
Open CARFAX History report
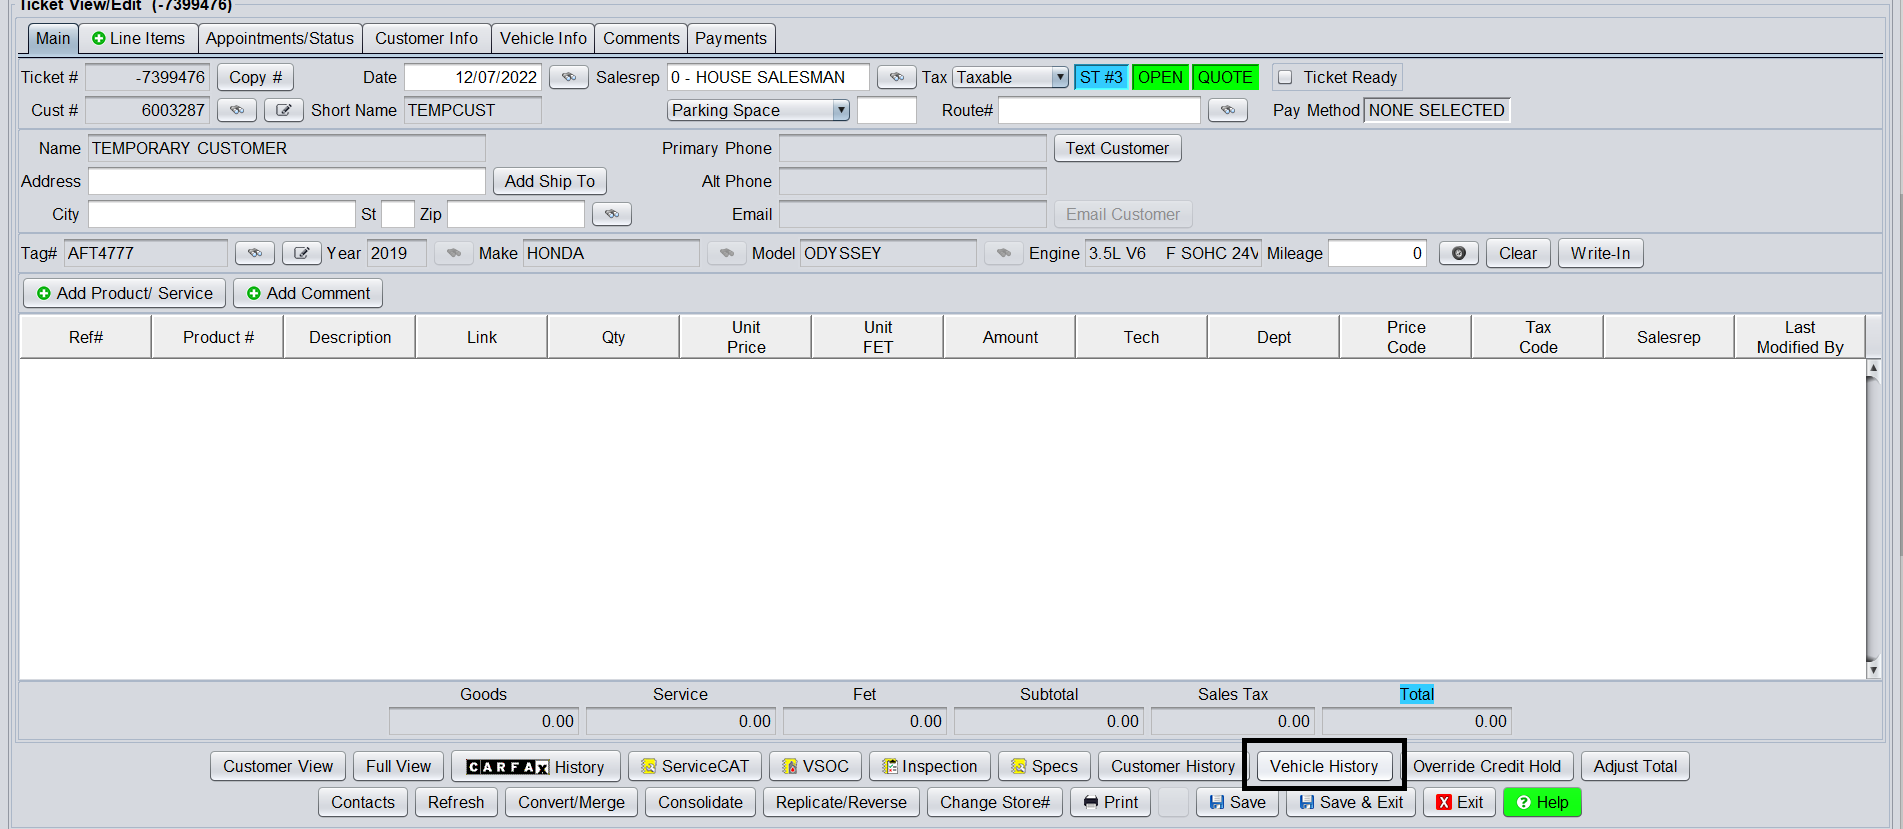(535, 766)
